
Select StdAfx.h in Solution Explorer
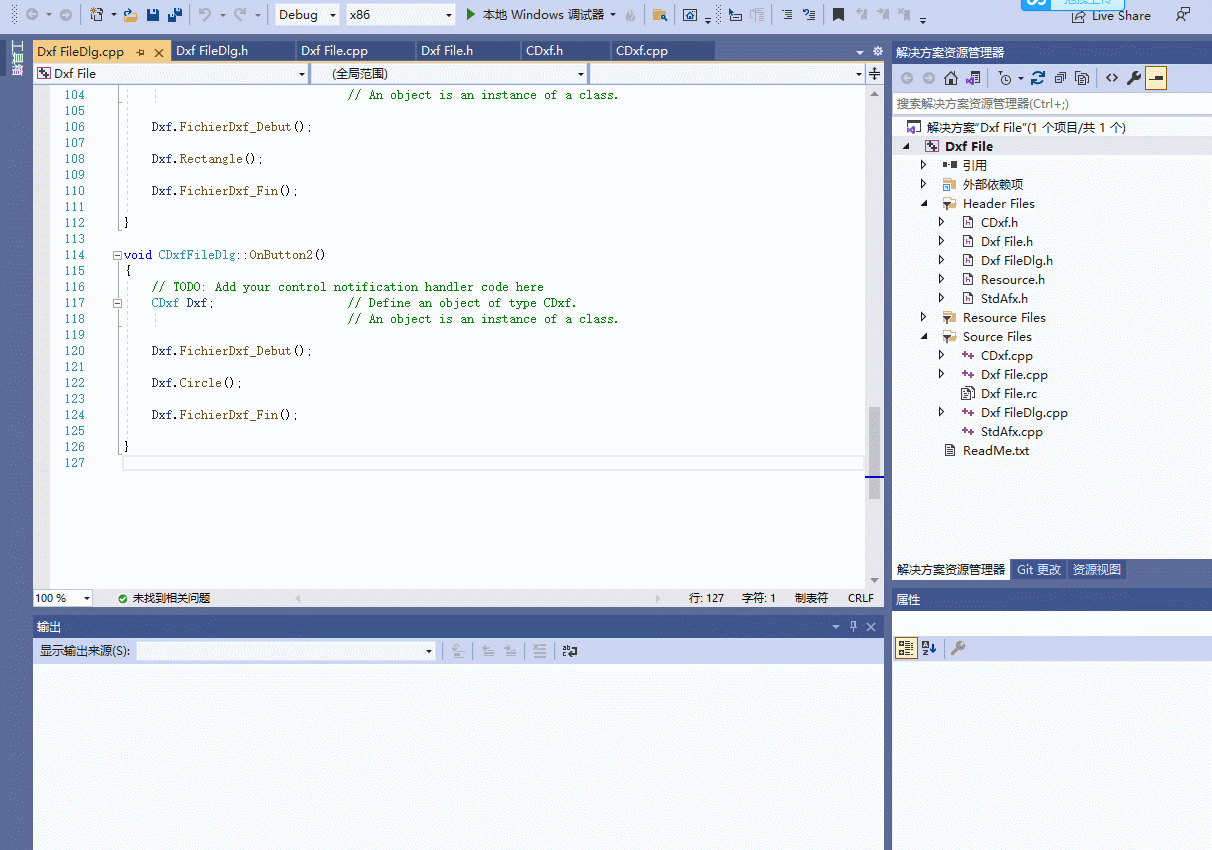[x=1004, y=298]
